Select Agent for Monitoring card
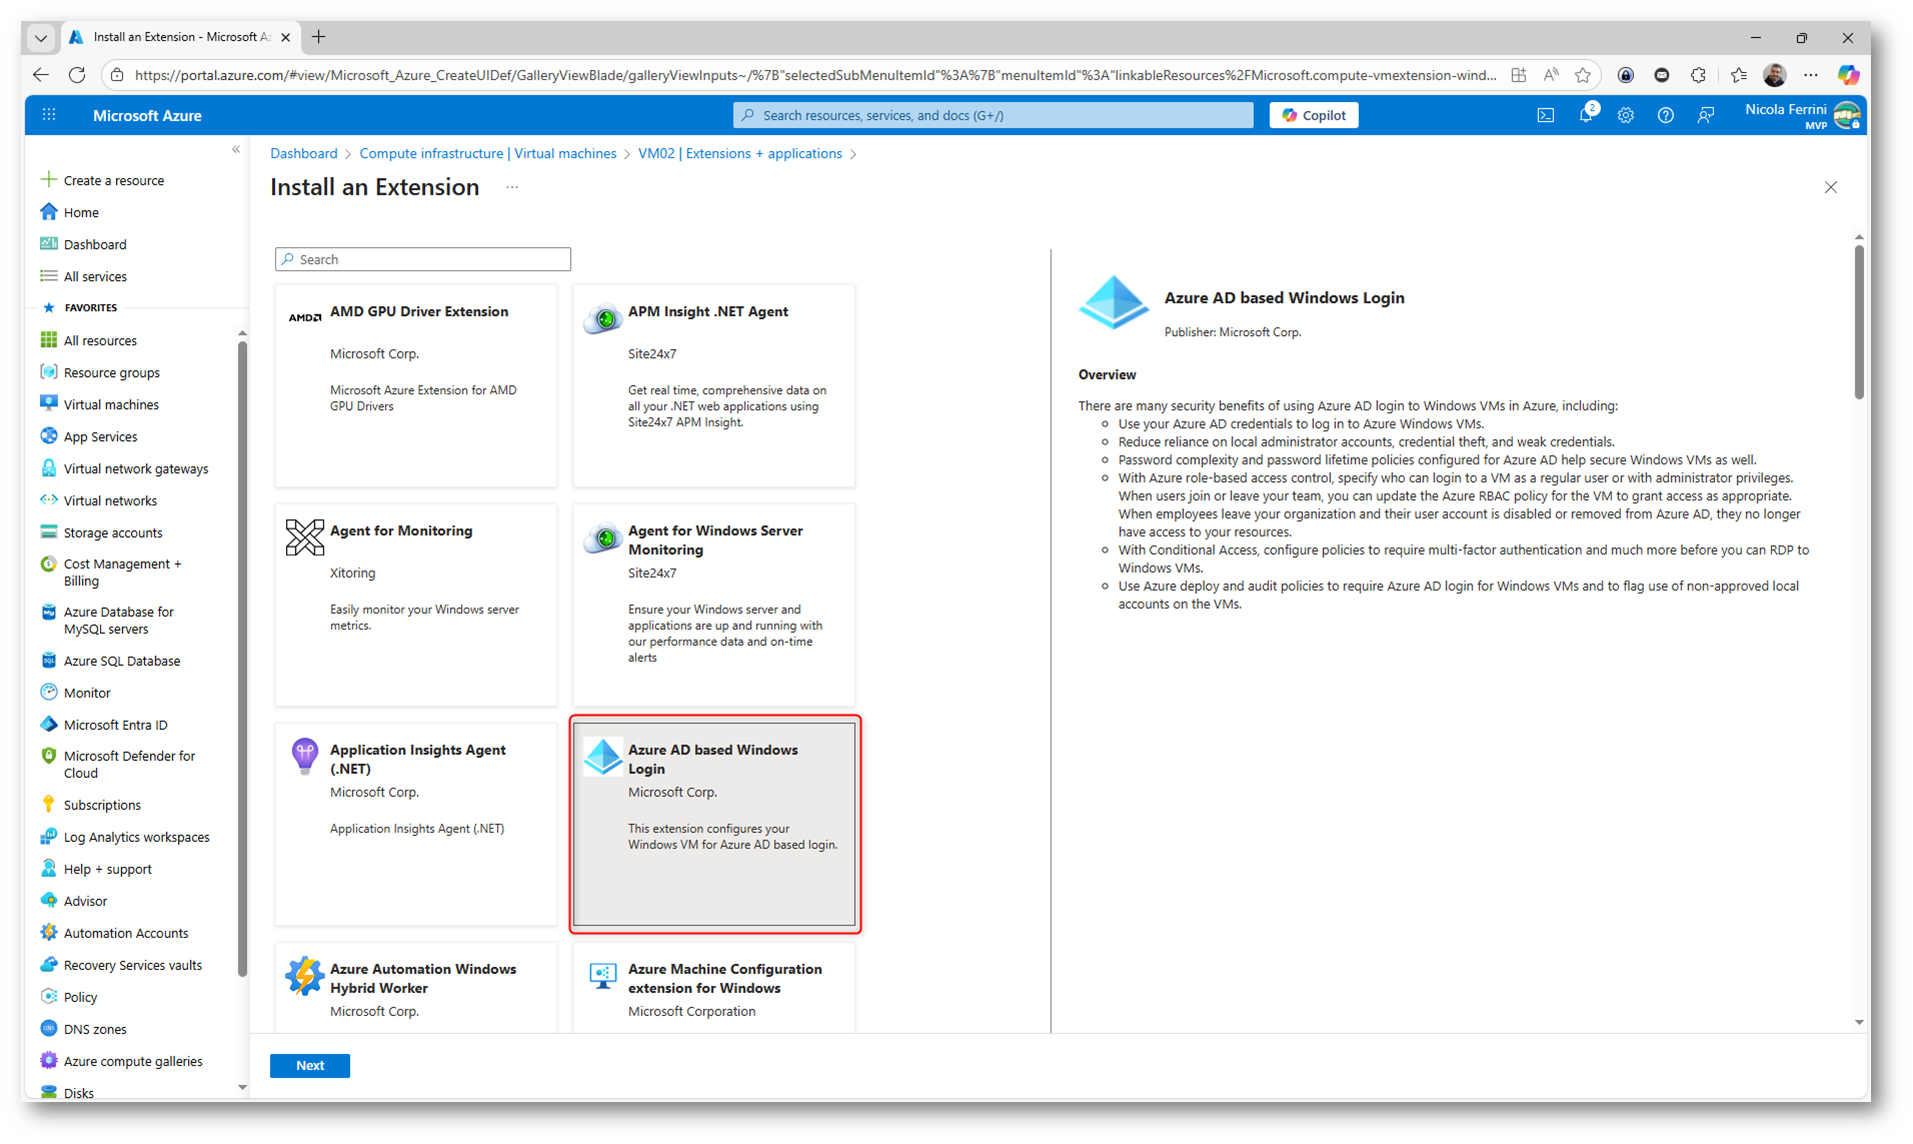This screenshot has height=1144, width=1913. pos(416,605)
